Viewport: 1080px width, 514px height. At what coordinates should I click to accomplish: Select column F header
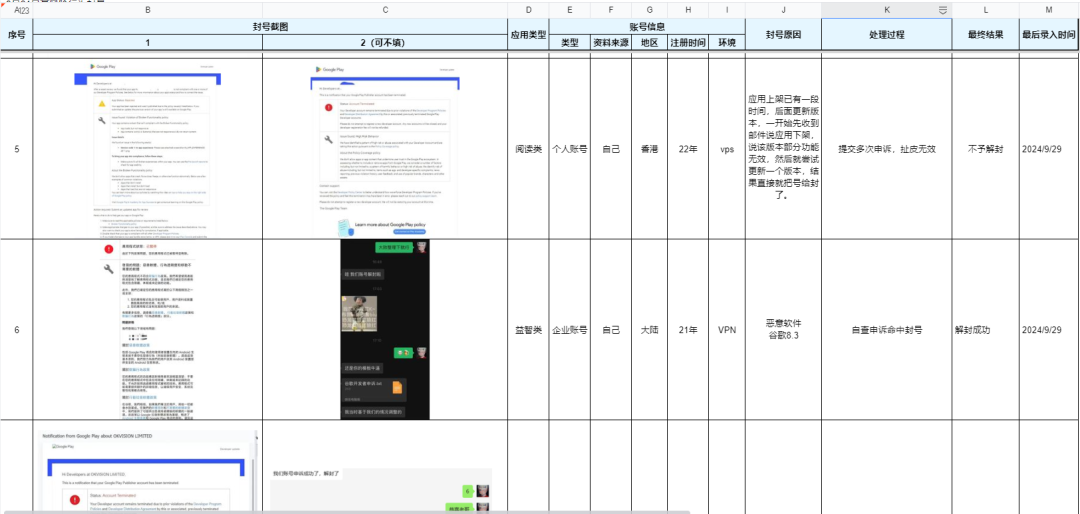[611, 10]
